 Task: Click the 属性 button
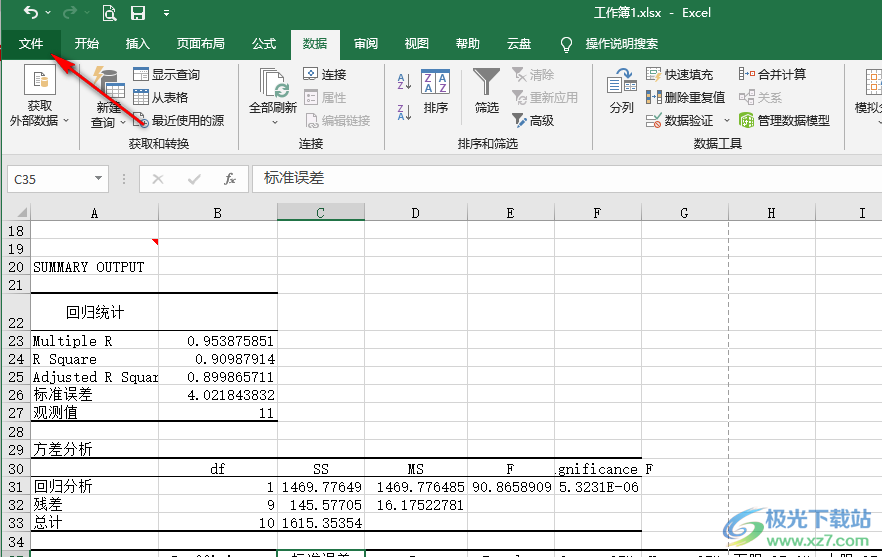(325, 97)
